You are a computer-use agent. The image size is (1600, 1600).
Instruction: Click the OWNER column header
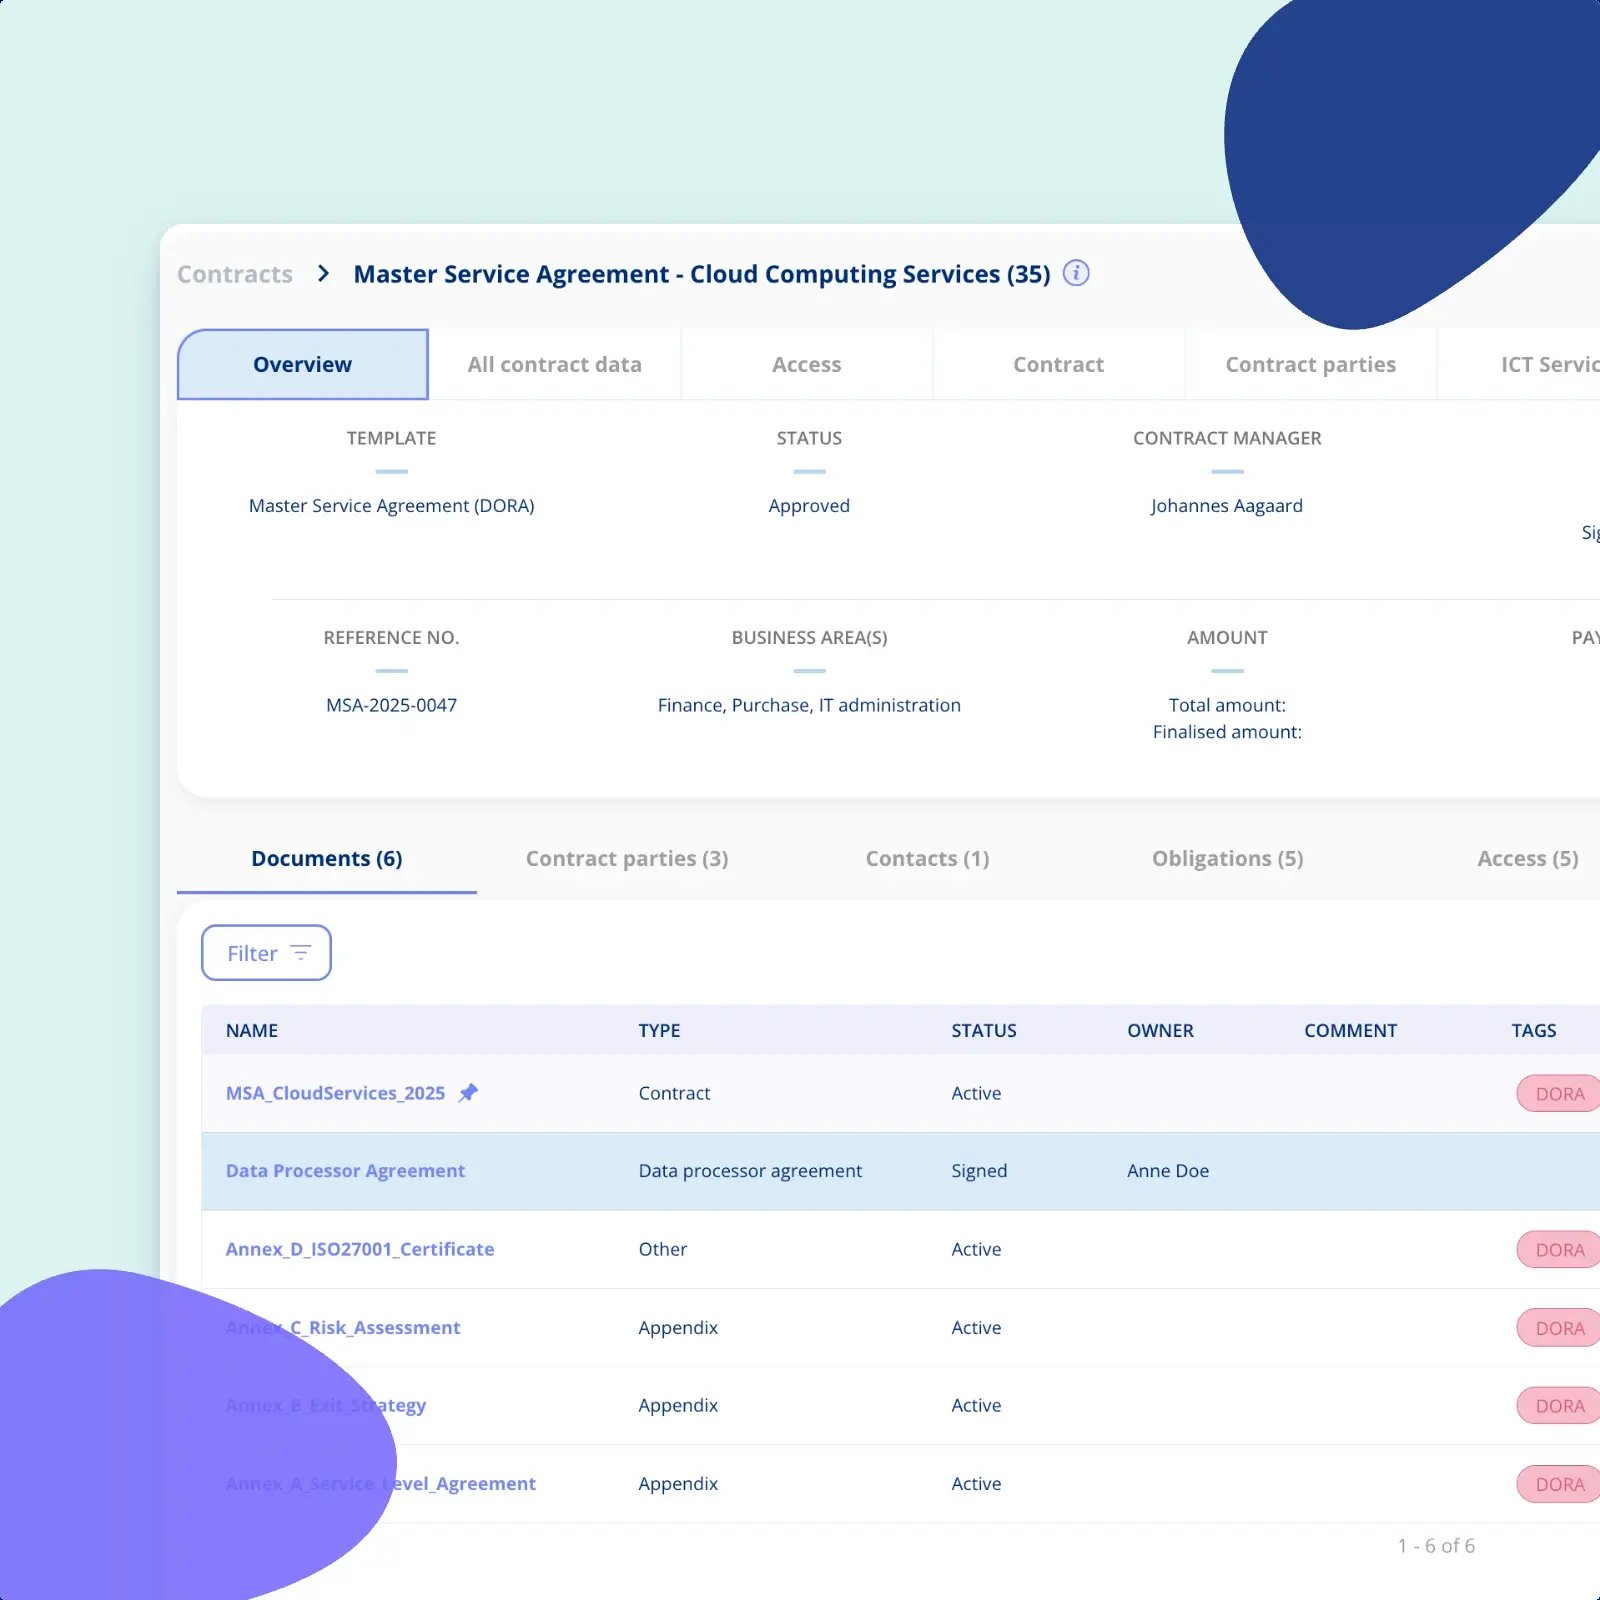(1160, 1030)
